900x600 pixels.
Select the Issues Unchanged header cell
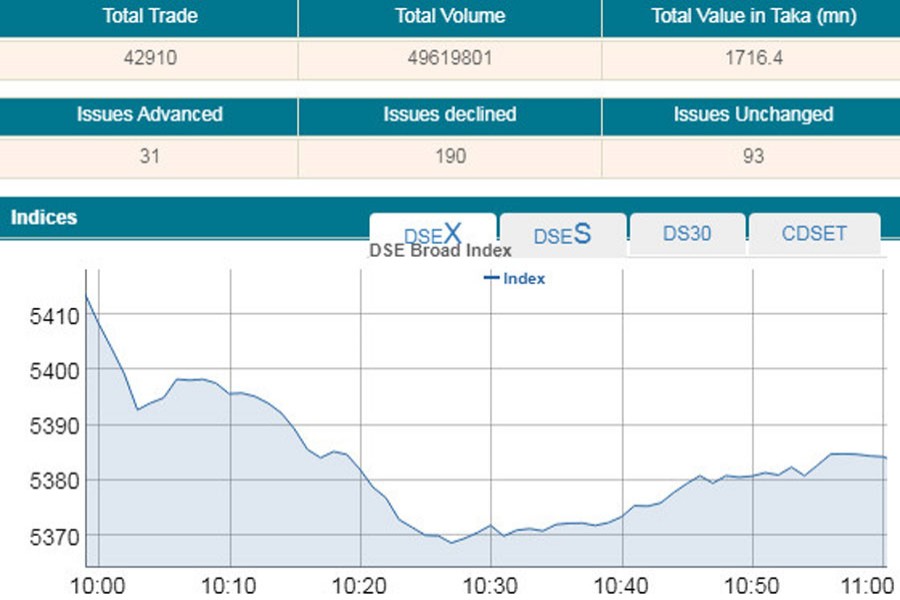click(x=752, y=114)
